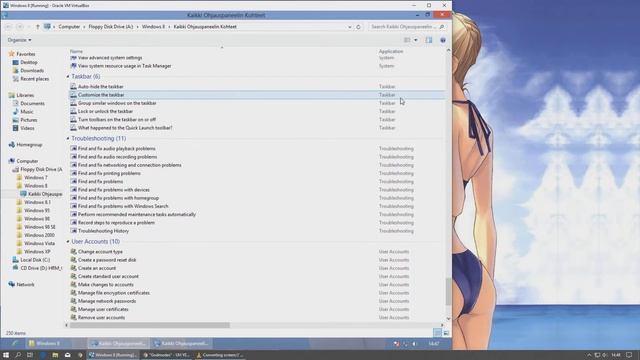Open Perform recommended maintenance tasks automatically
Viewport: 640px width, 360px height.
(137, 214)
